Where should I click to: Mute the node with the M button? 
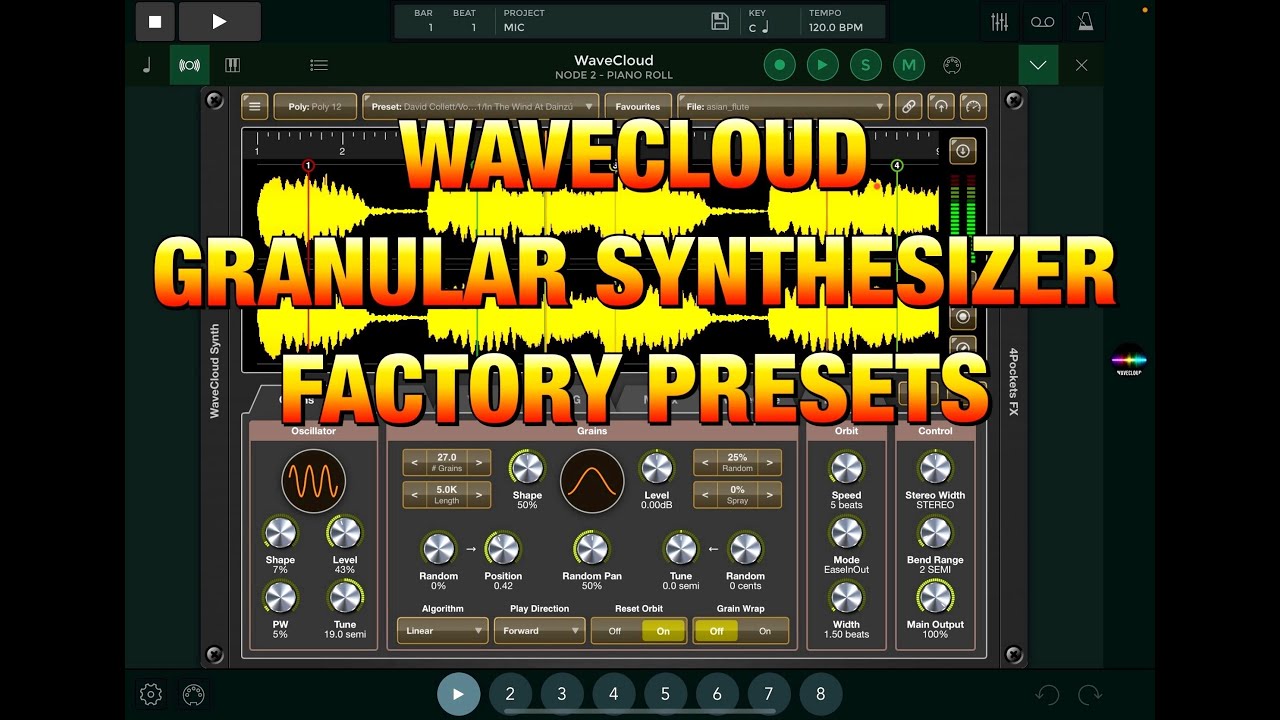[909, 65]
